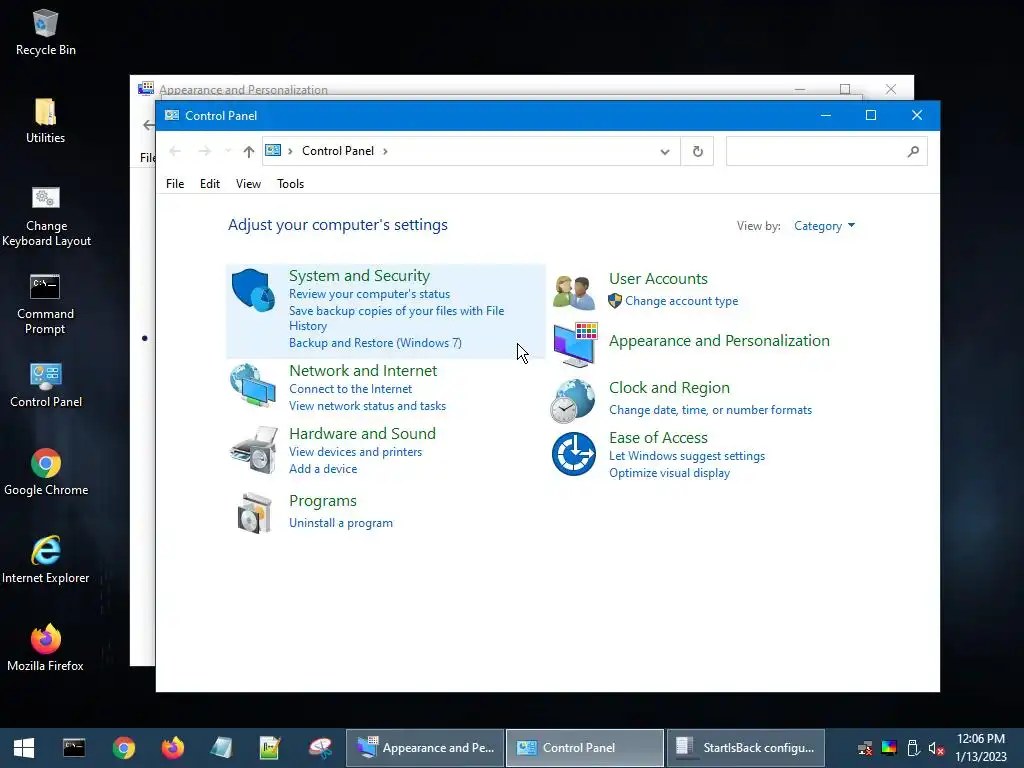Click the Up arrow in navigation bar

(x=248, y=152)
